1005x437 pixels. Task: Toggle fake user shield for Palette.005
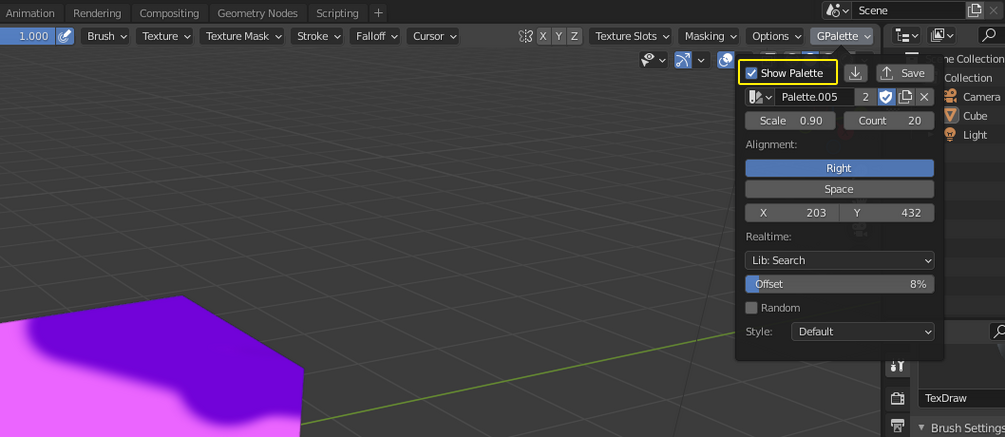coord(886,97)
